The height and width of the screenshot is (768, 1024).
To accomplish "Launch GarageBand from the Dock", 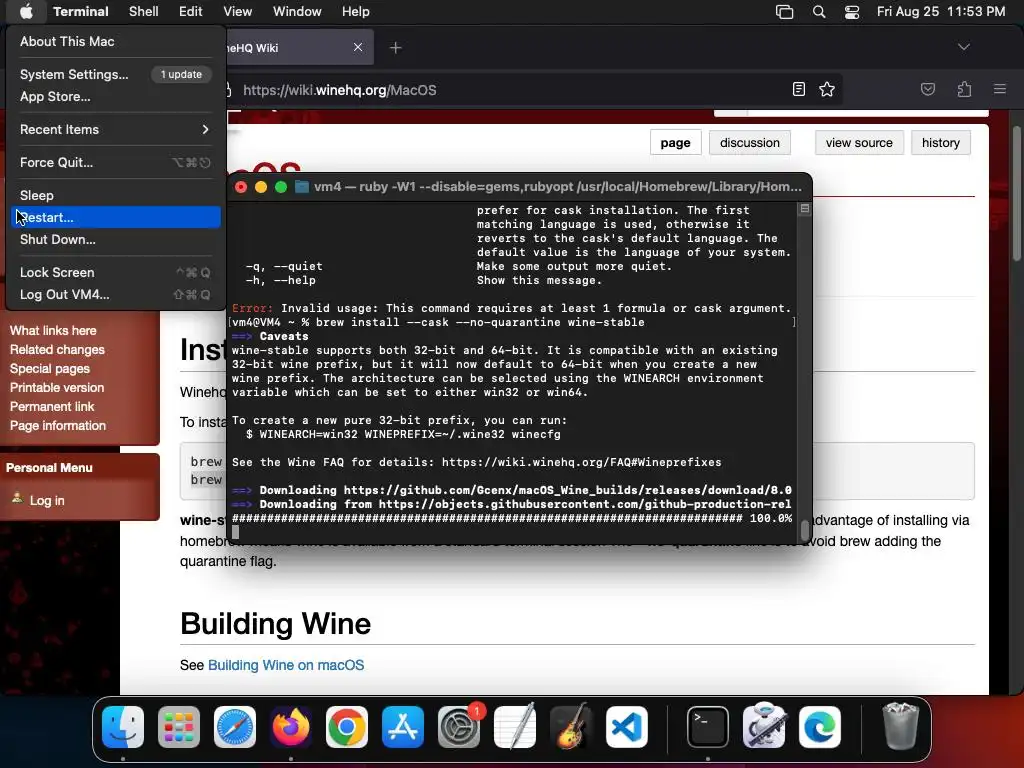I will [571, 727].
